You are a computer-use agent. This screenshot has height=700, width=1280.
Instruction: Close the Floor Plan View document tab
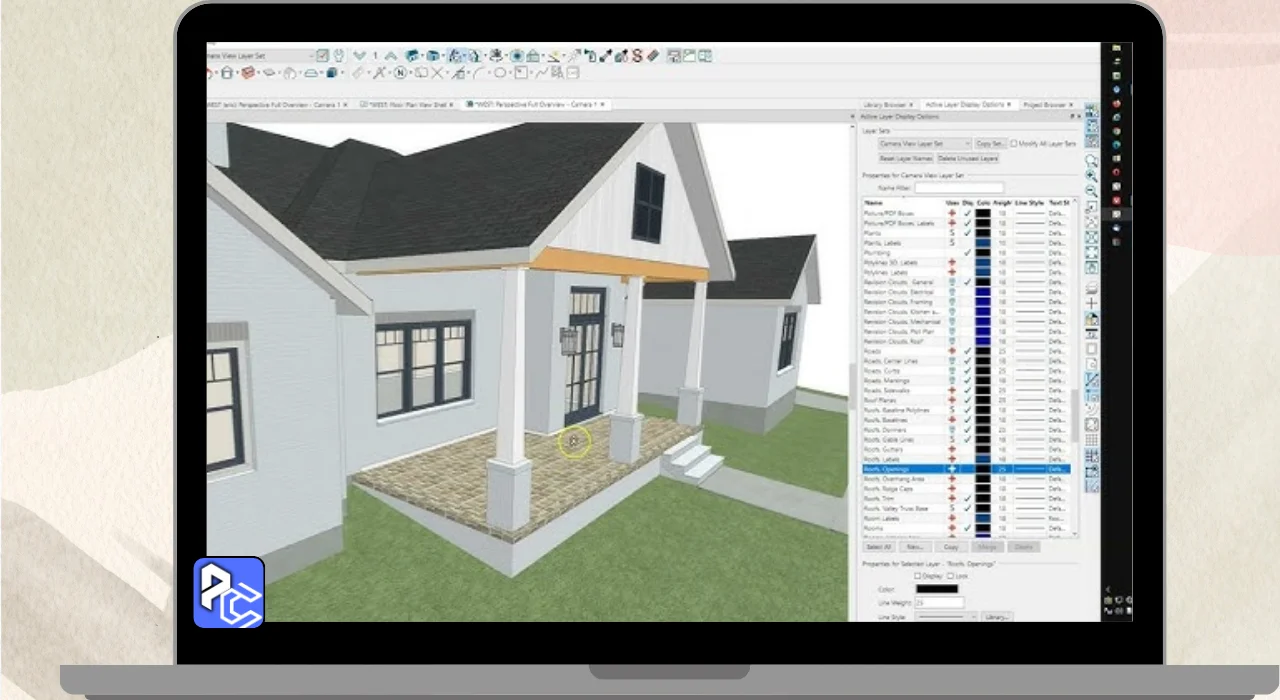tap(451, 104)
